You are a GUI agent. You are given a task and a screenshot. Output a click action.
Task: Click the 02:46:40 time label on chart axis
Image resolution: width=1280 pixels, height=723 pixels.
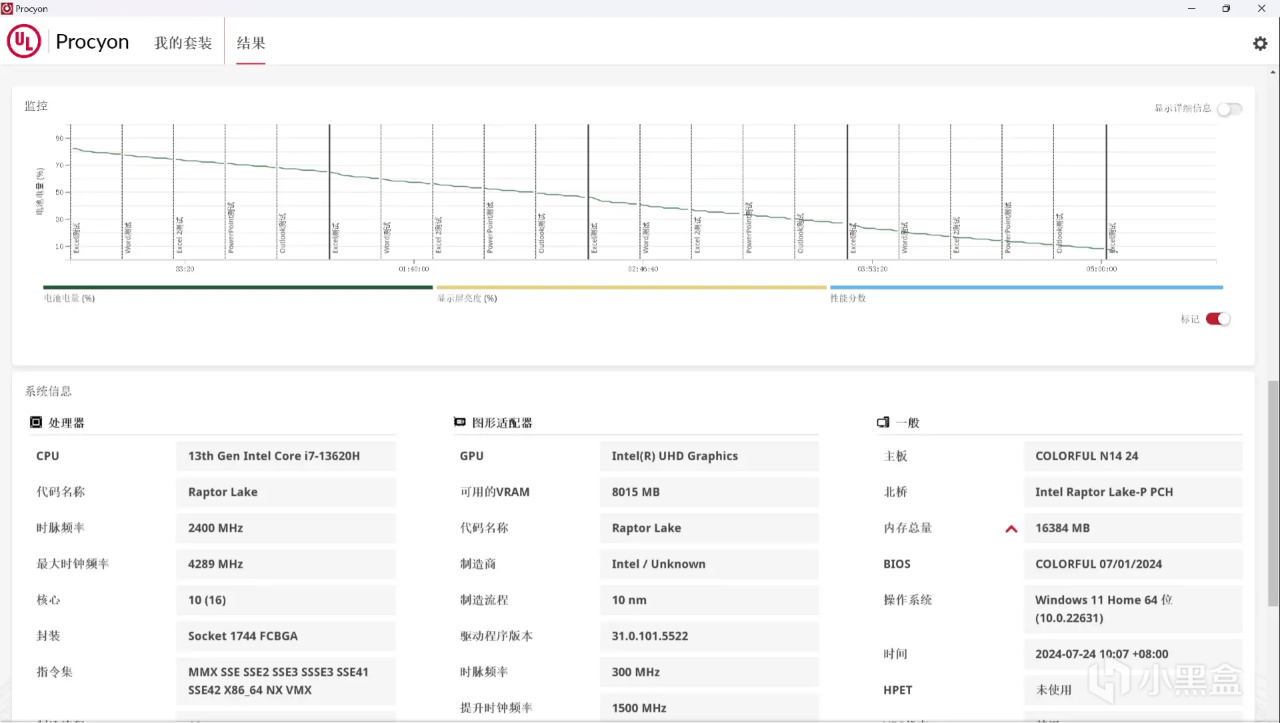pos(643,269)
